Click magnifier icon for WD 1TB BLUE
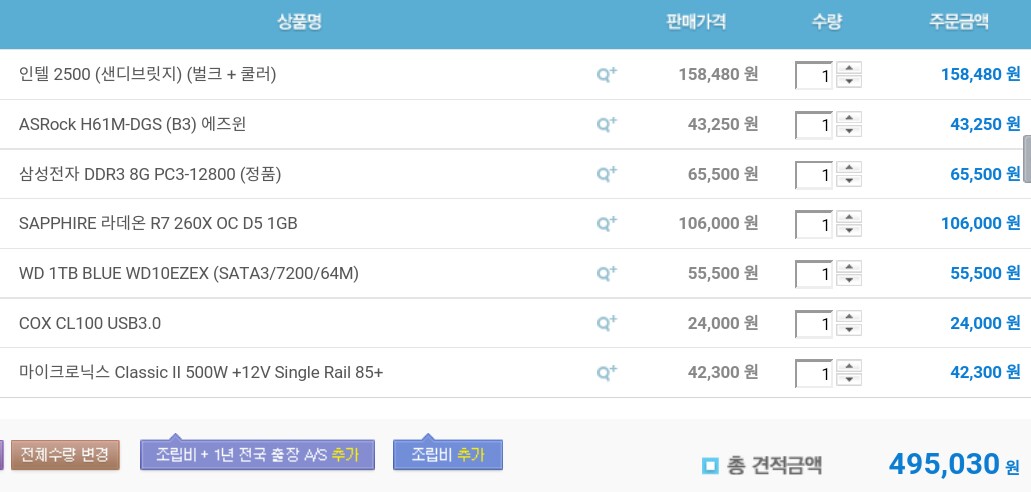 pyautogui.click(x=606, y=273)
